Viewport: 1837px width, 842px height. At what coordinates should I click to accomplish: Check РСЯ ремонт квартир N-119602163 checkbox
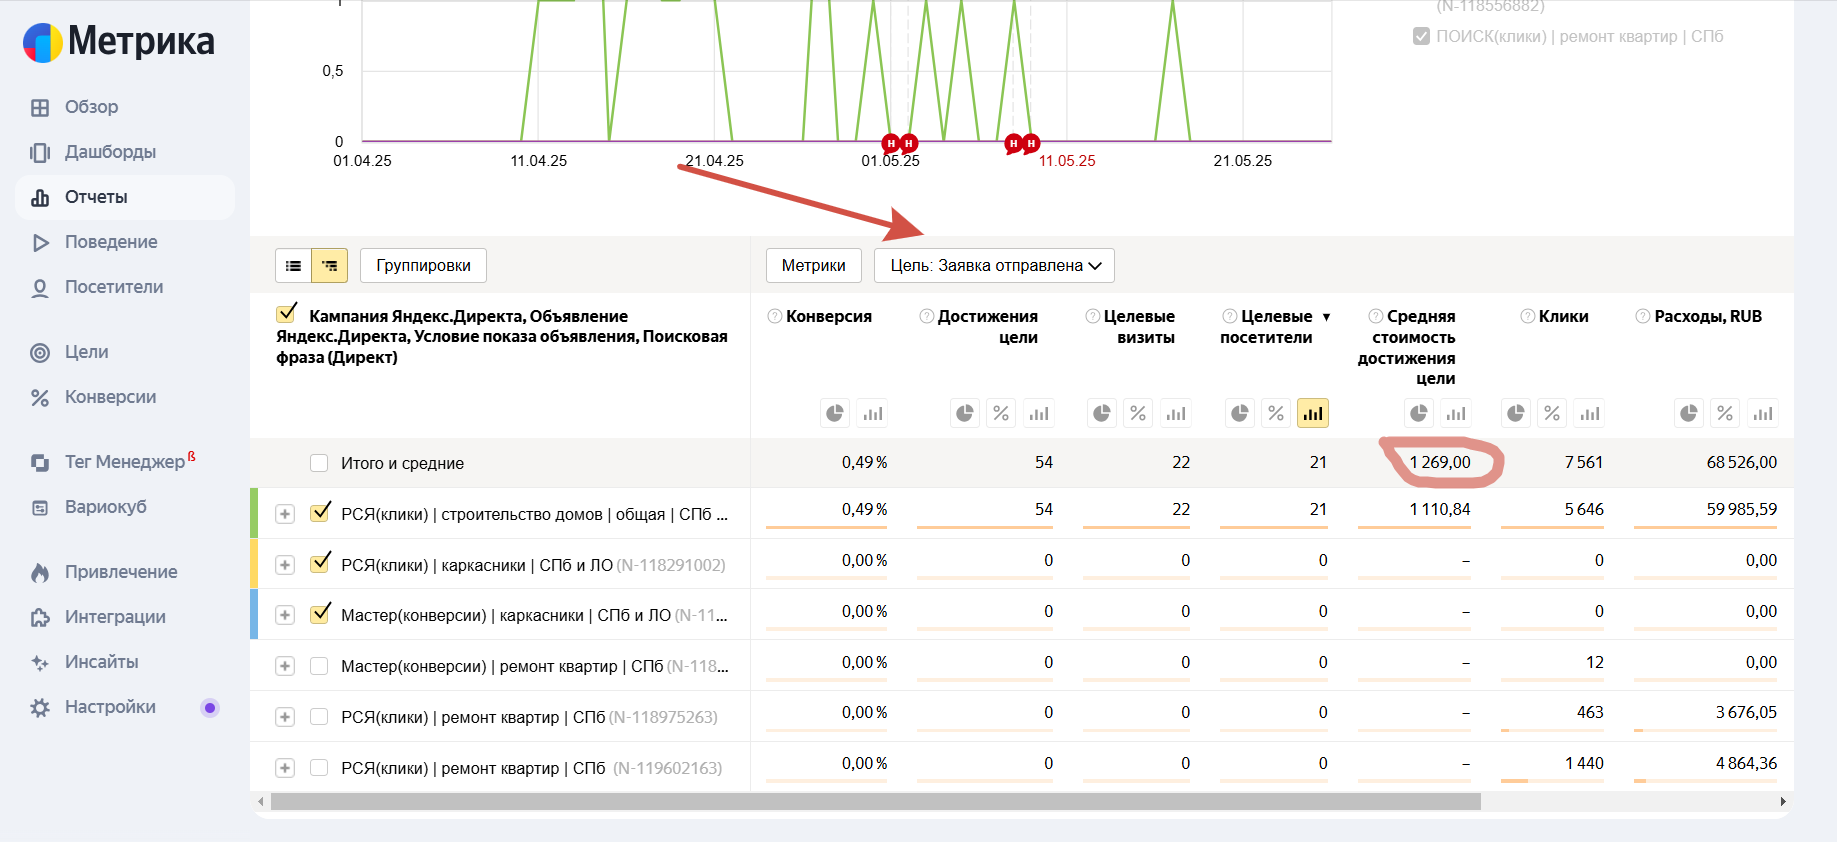(319, 768)
